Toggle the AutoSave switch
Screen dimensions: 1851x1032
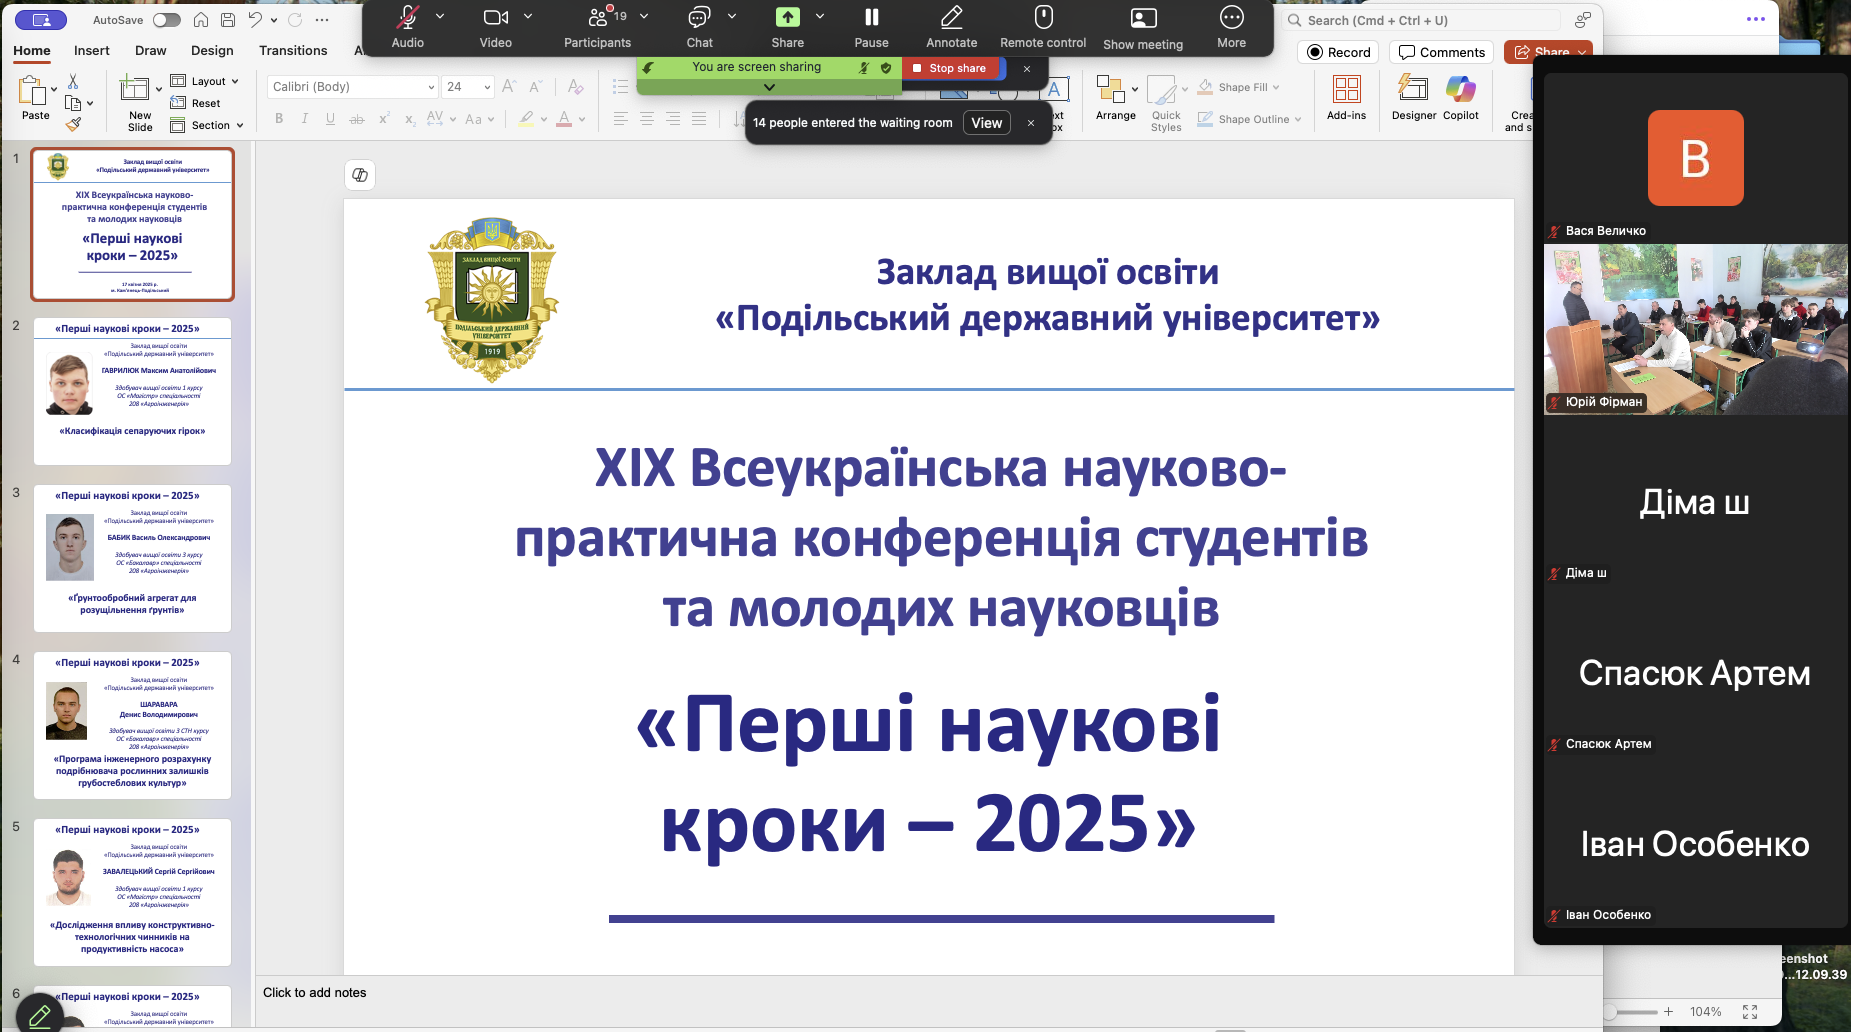click(x=166, y=20)
